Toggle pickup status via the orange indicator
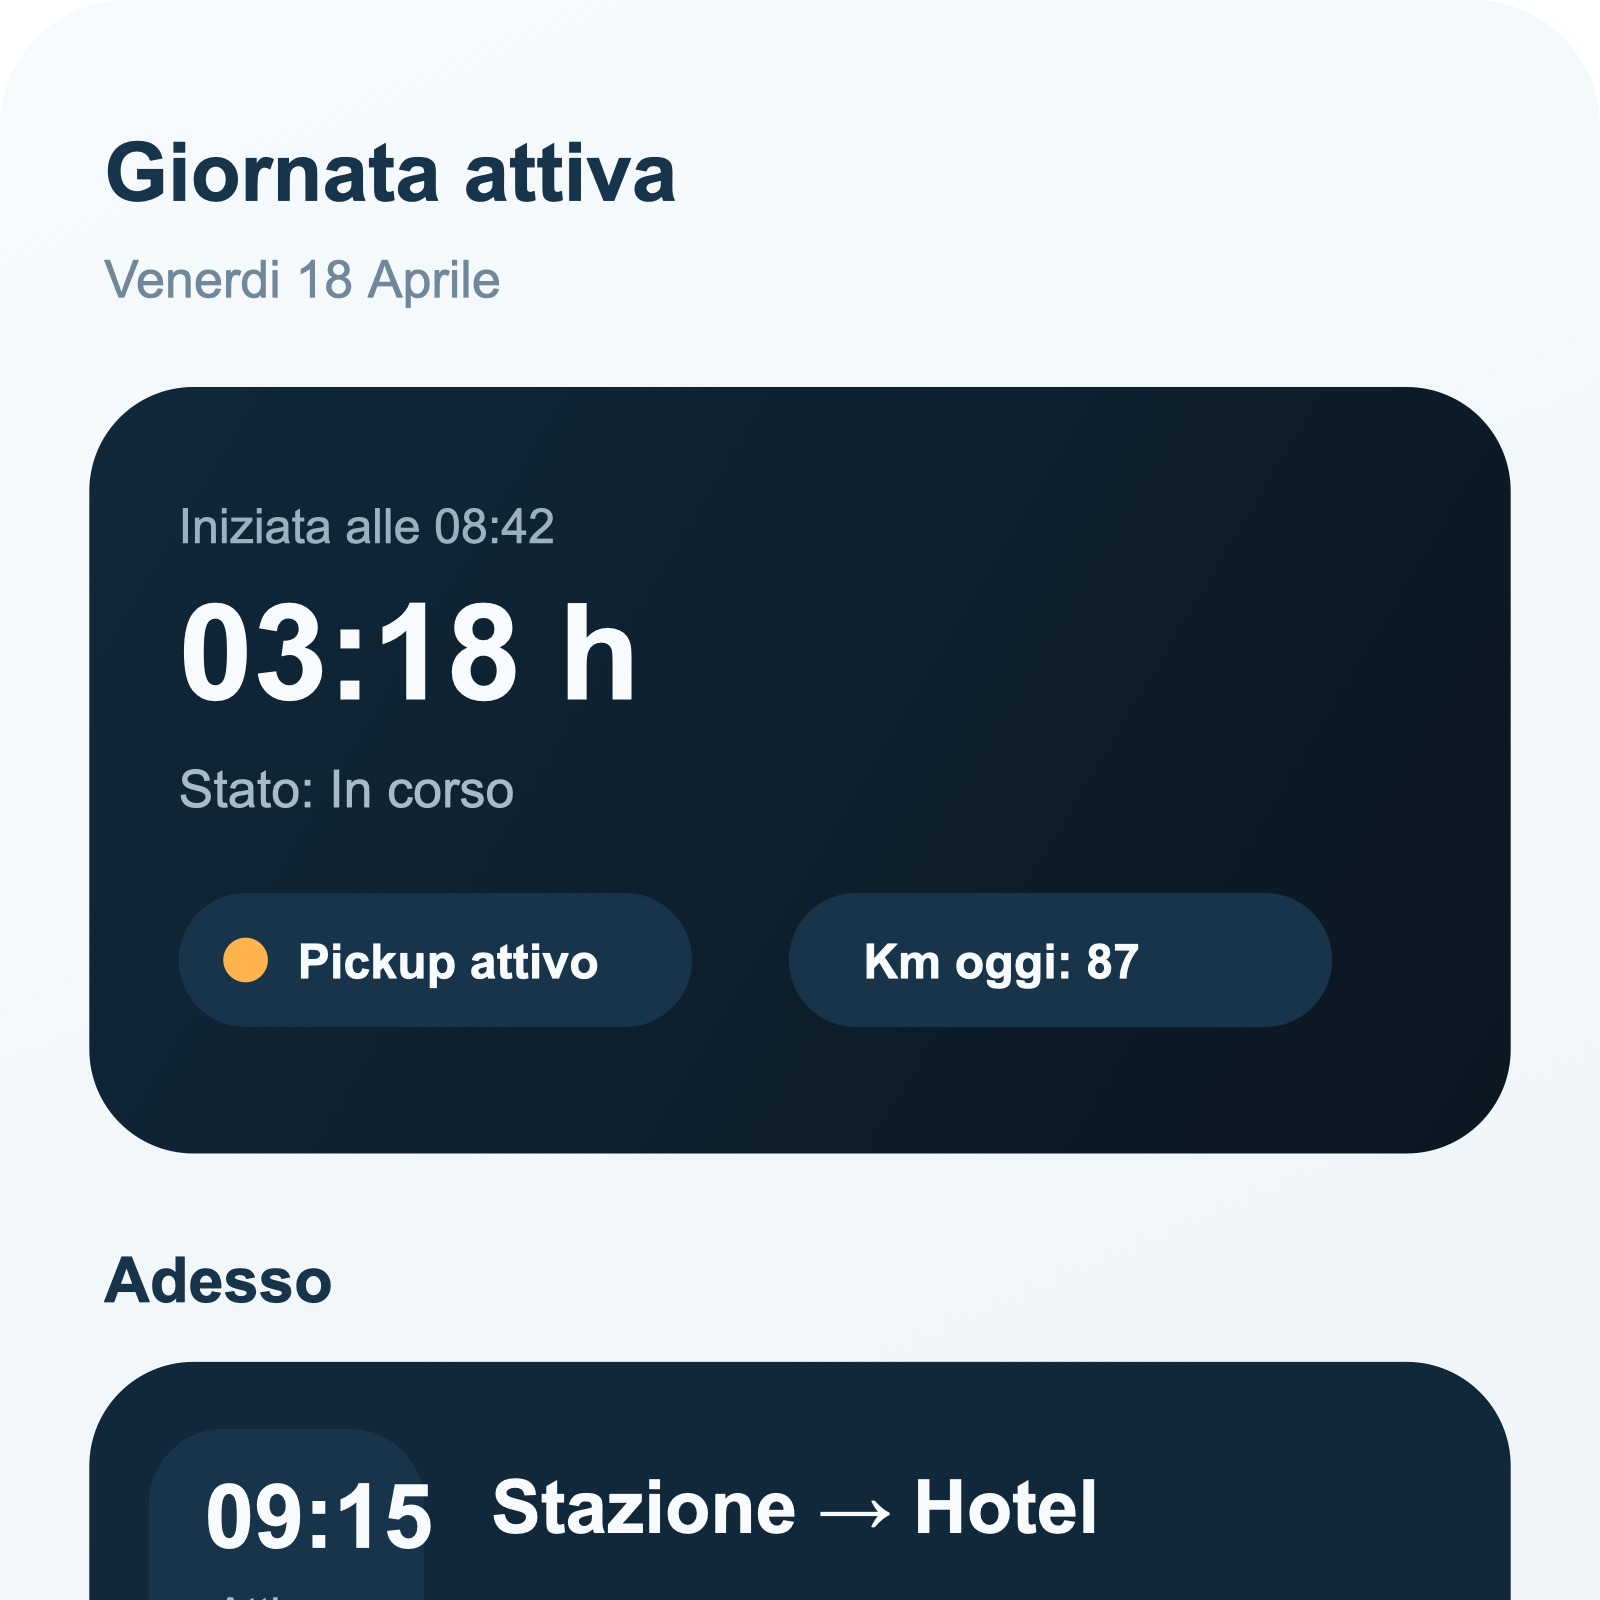The height and width of the screenshot is (1600, 1600). click(245, 960)
